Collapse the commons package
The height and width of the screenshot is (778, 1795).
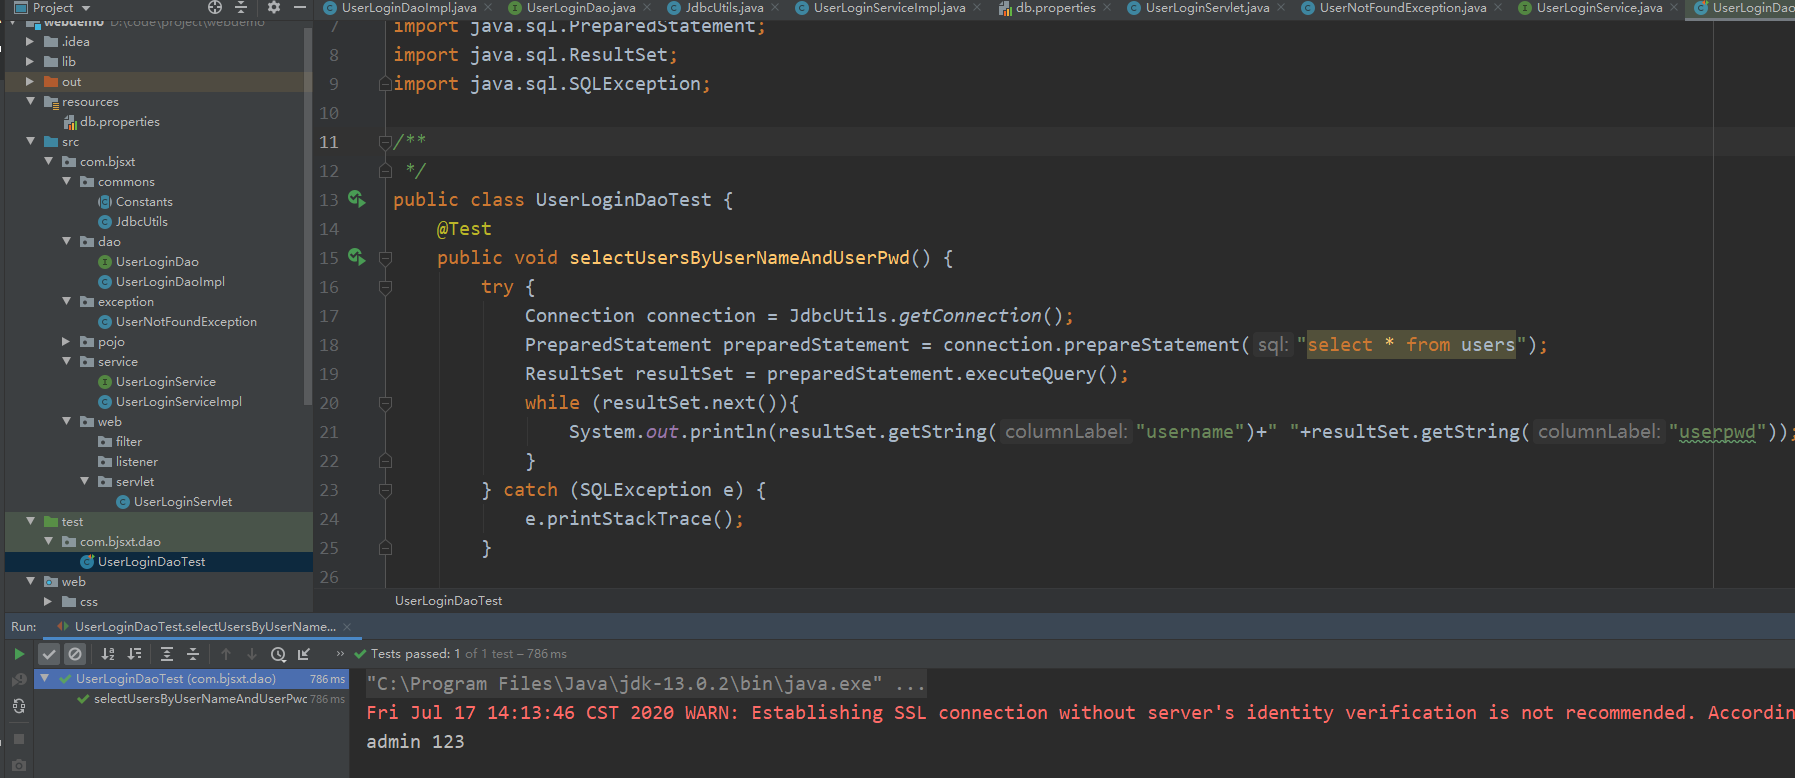(66, 182)
